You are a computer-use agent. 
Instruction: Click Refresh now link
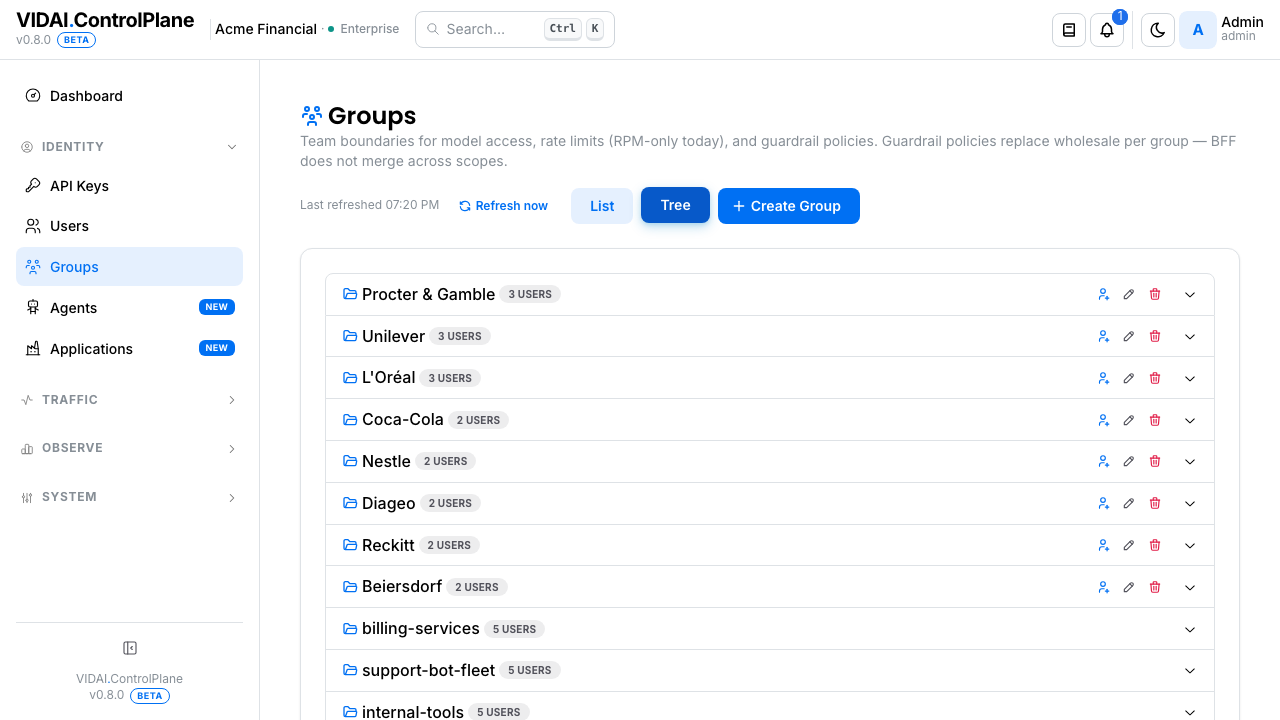click(x=504, y=206)
